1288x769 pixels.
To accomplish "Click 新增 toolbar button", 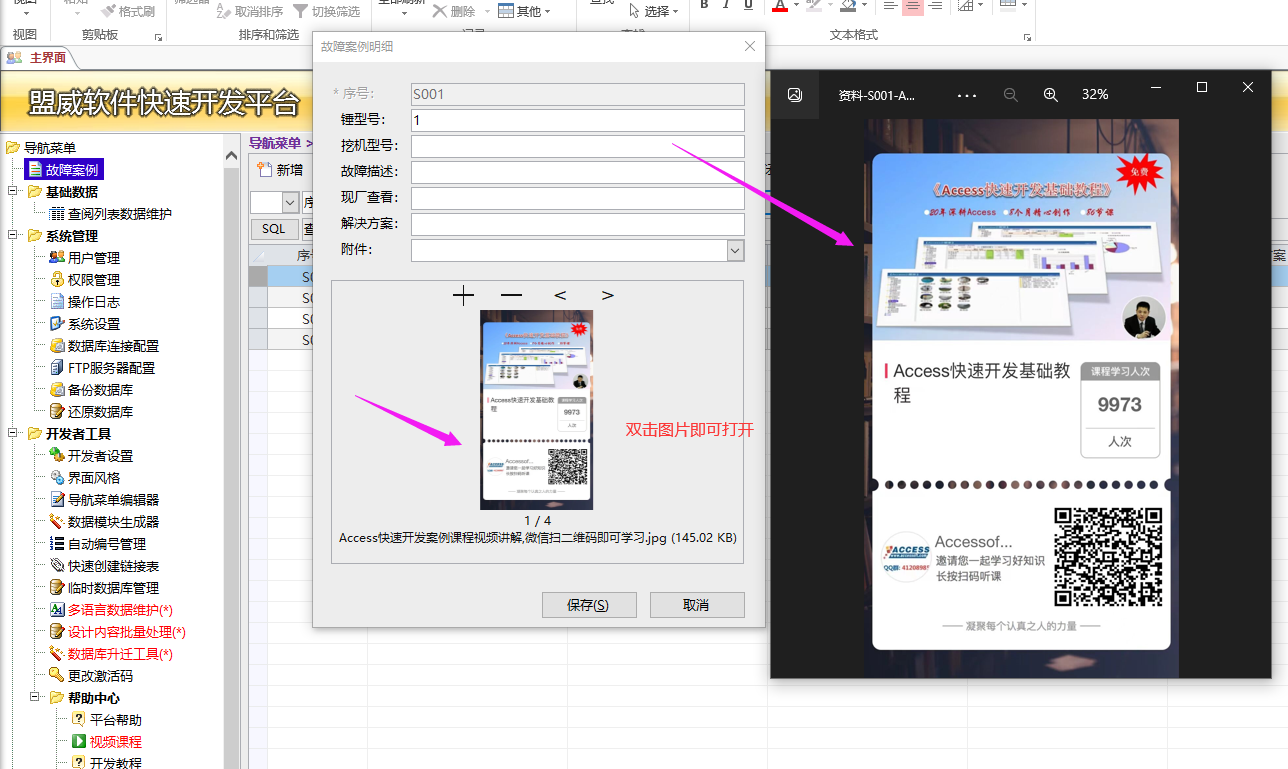I will tap(280, 170).
